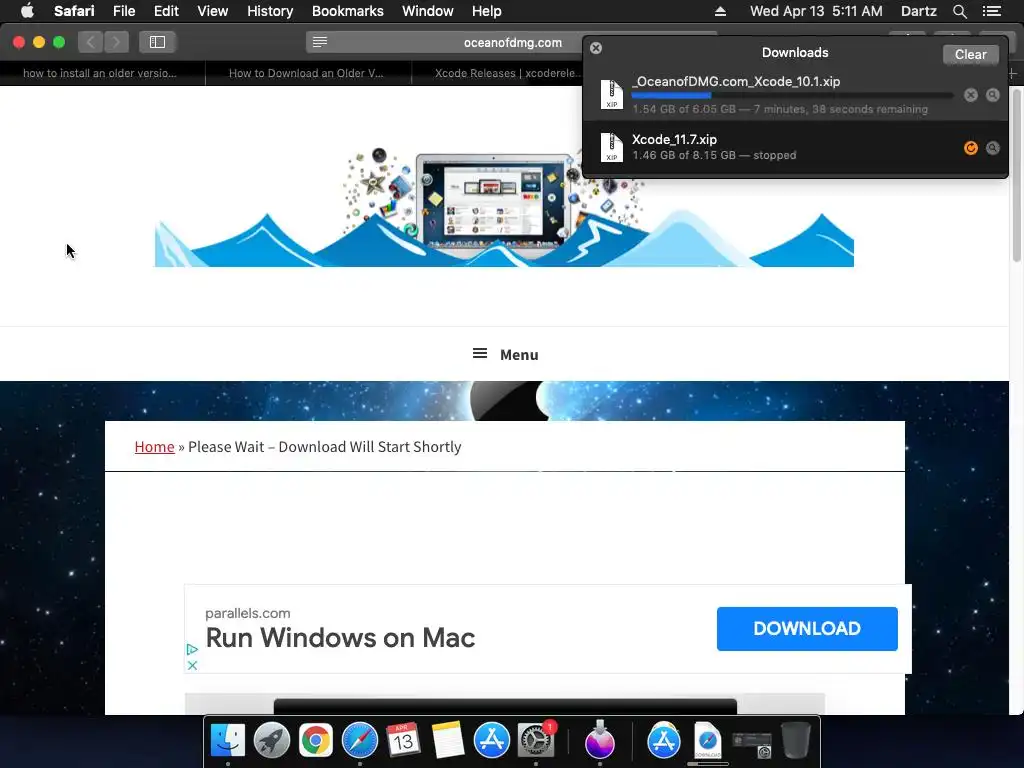Open Notification Center list icon
Image resolution: width=1024 pixels, height=768 pixels.
click(992, 11)
